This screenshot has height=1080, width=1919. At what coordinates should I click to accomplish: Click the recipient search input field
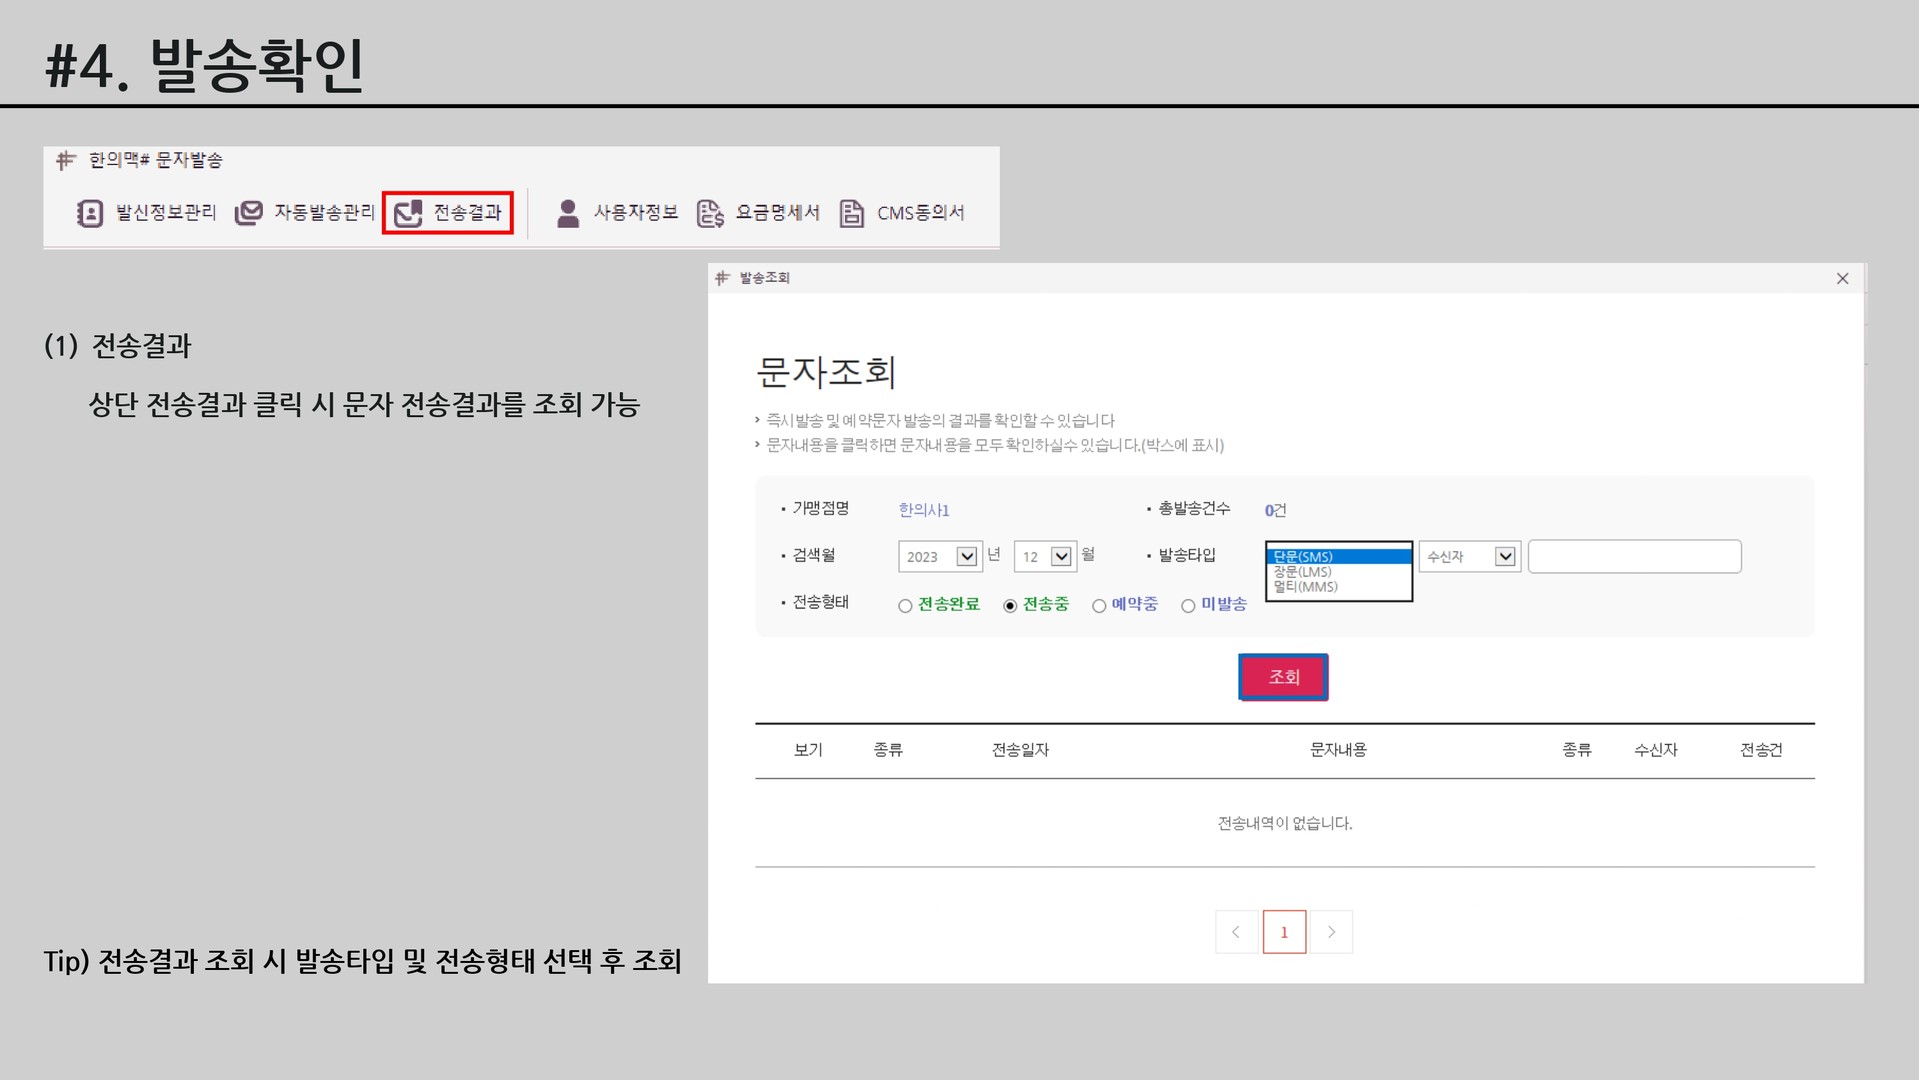pyautogui.click(x=1635, y=557)
